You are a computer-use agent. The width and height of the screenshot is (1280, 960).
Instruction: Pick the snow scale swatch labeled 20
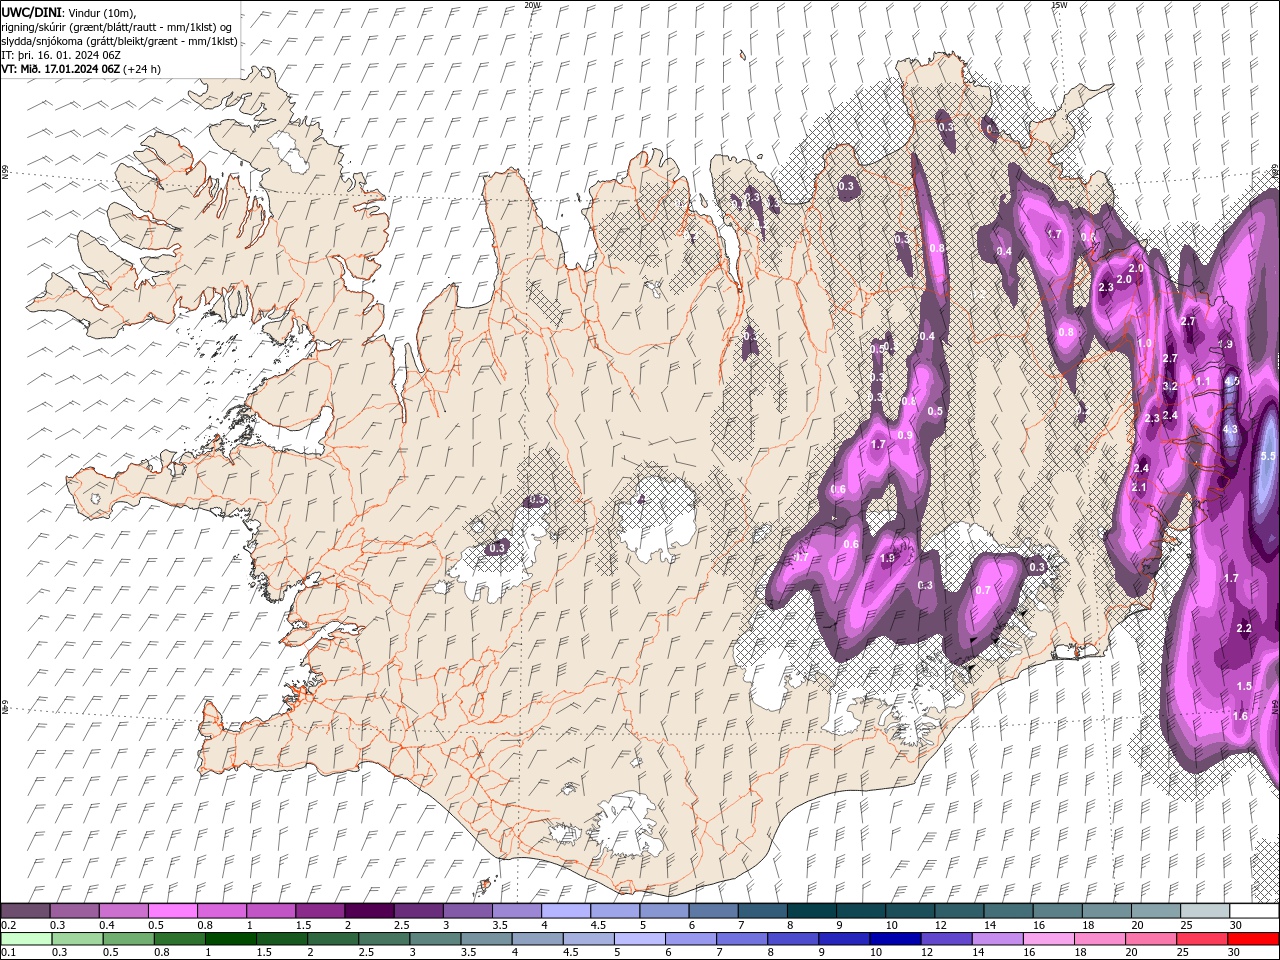[x=1157, y=911]
